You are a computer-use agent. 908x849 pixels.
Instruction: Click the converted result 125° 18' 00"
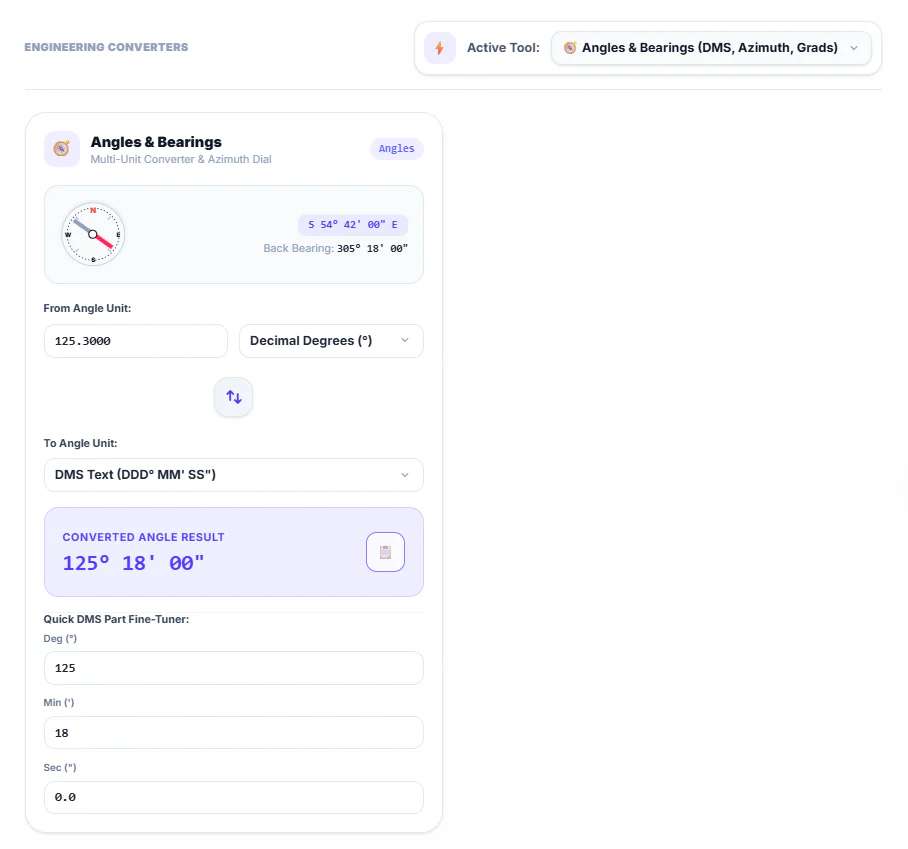coord(133,563)
